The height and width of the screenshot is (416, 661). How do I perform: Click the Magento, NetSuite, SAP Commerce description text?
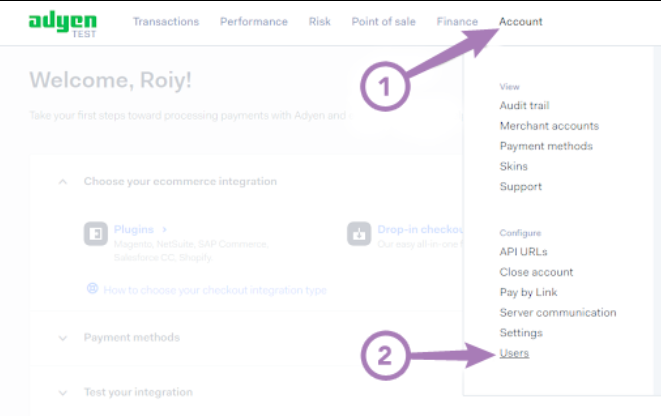[x=191, y=251]
